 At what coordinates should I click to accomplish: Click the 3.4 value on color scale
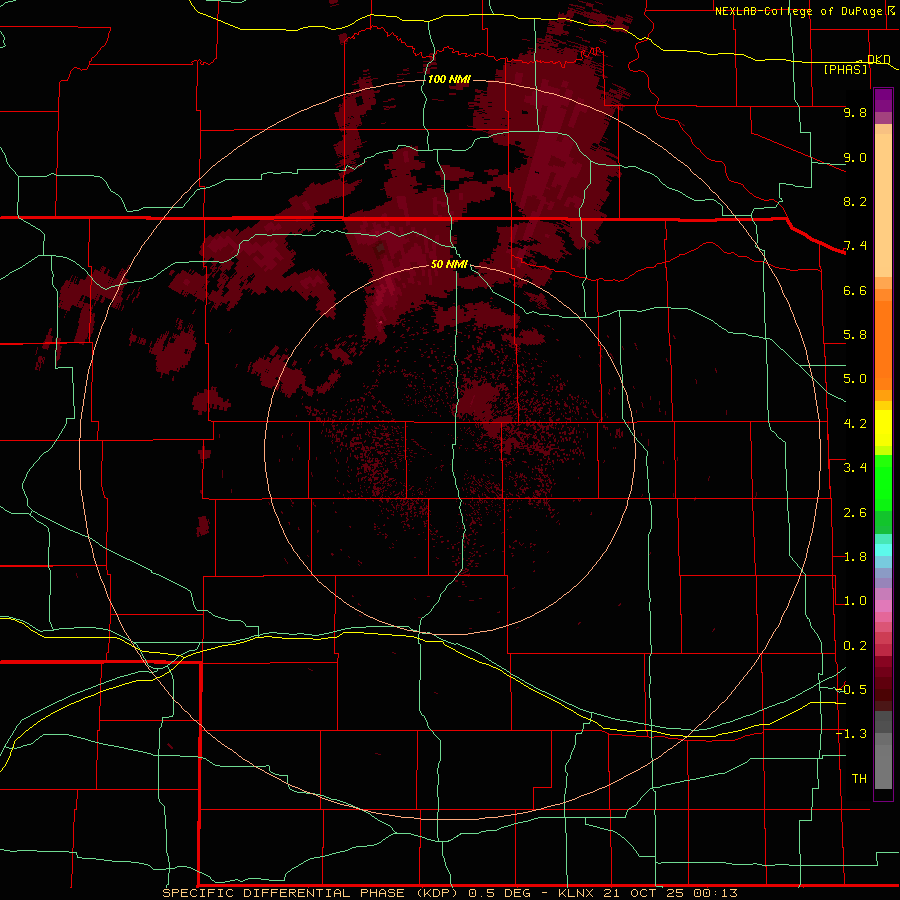(x=855, y=468)
